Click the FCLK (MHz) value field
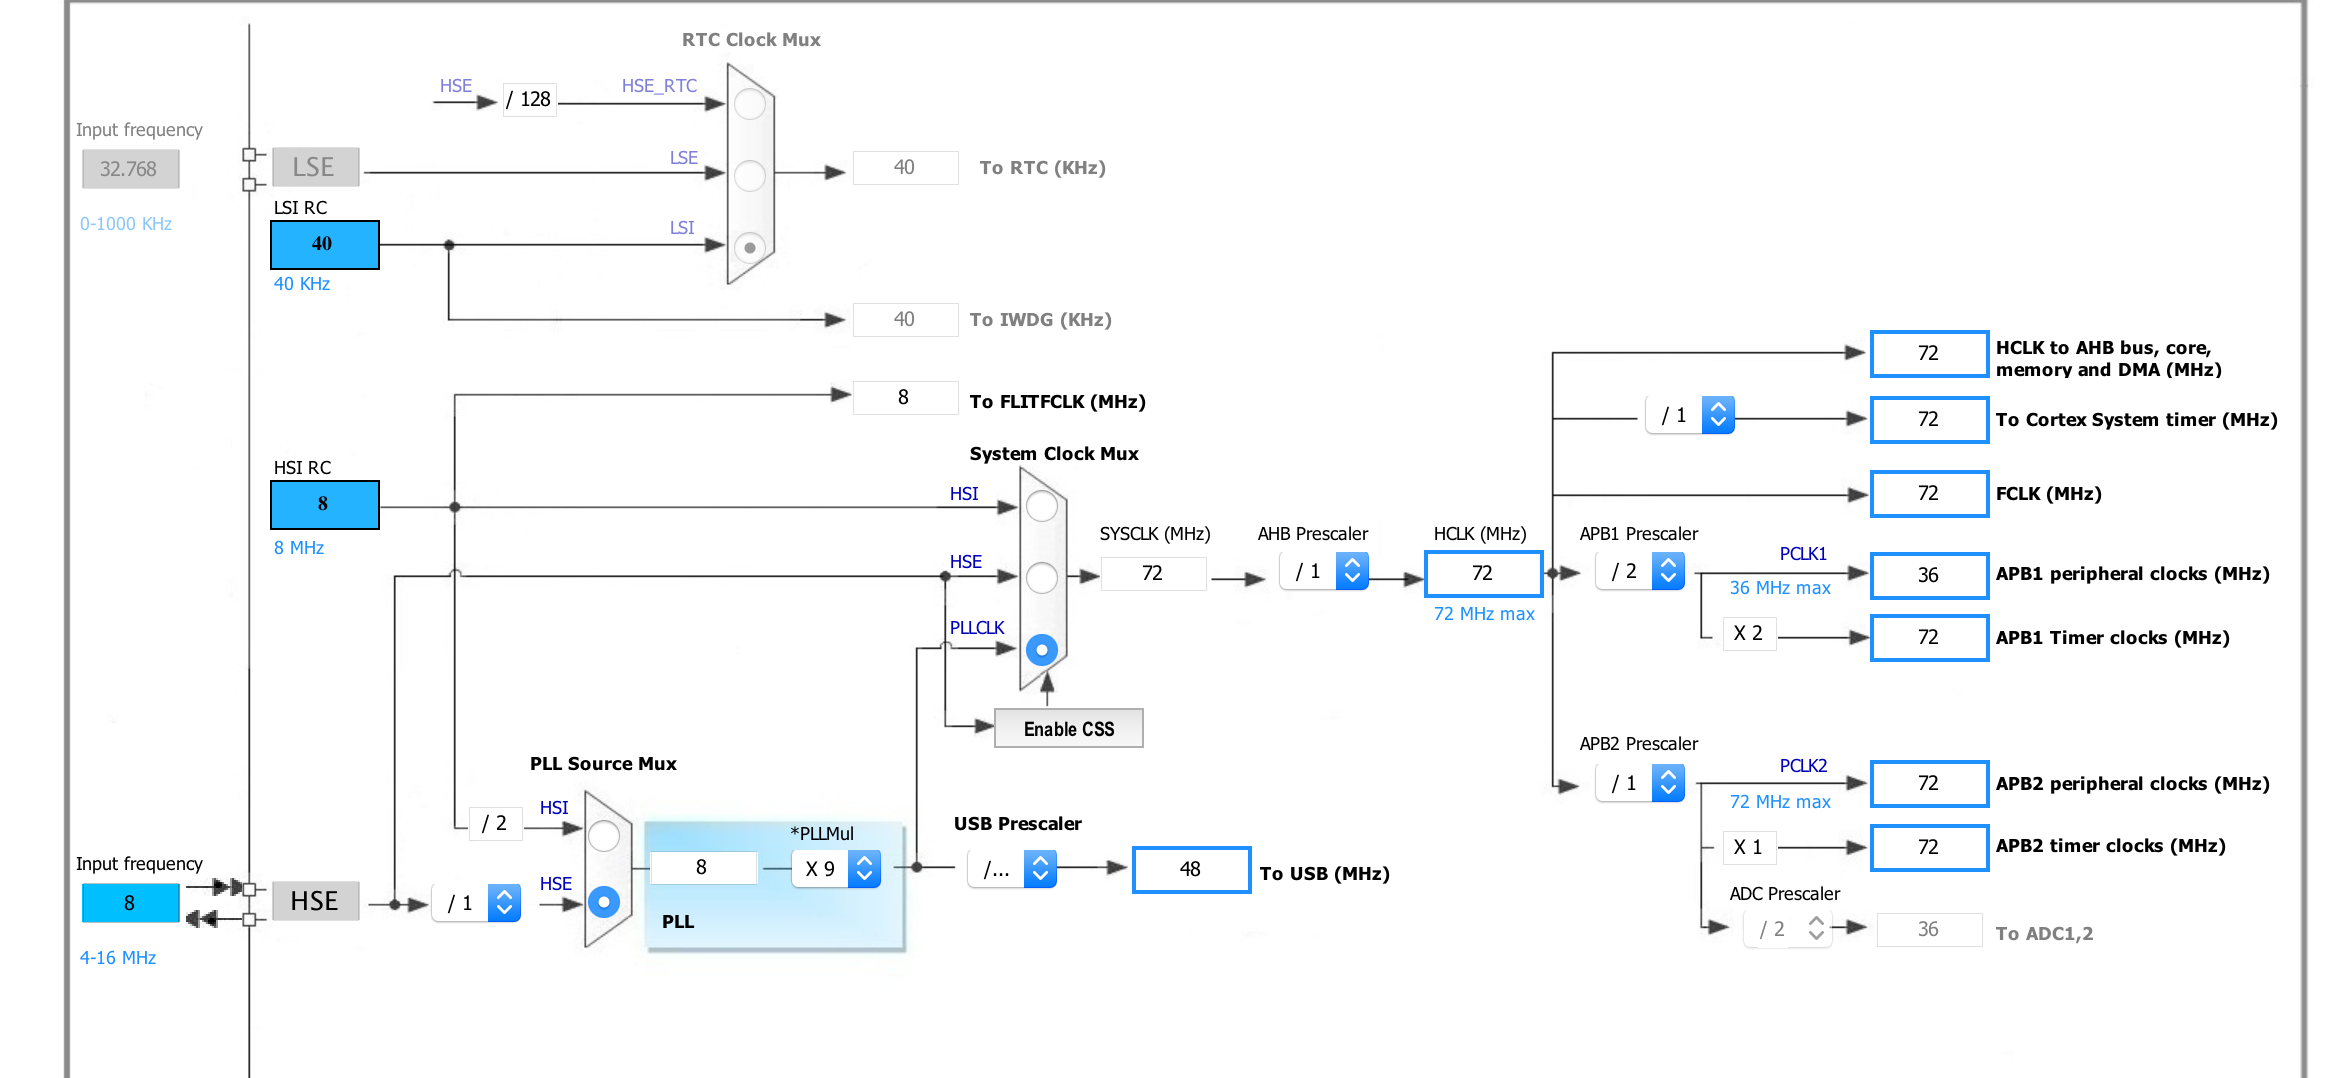This screenshot has height=1078, width=2334. coord(1929,493)
